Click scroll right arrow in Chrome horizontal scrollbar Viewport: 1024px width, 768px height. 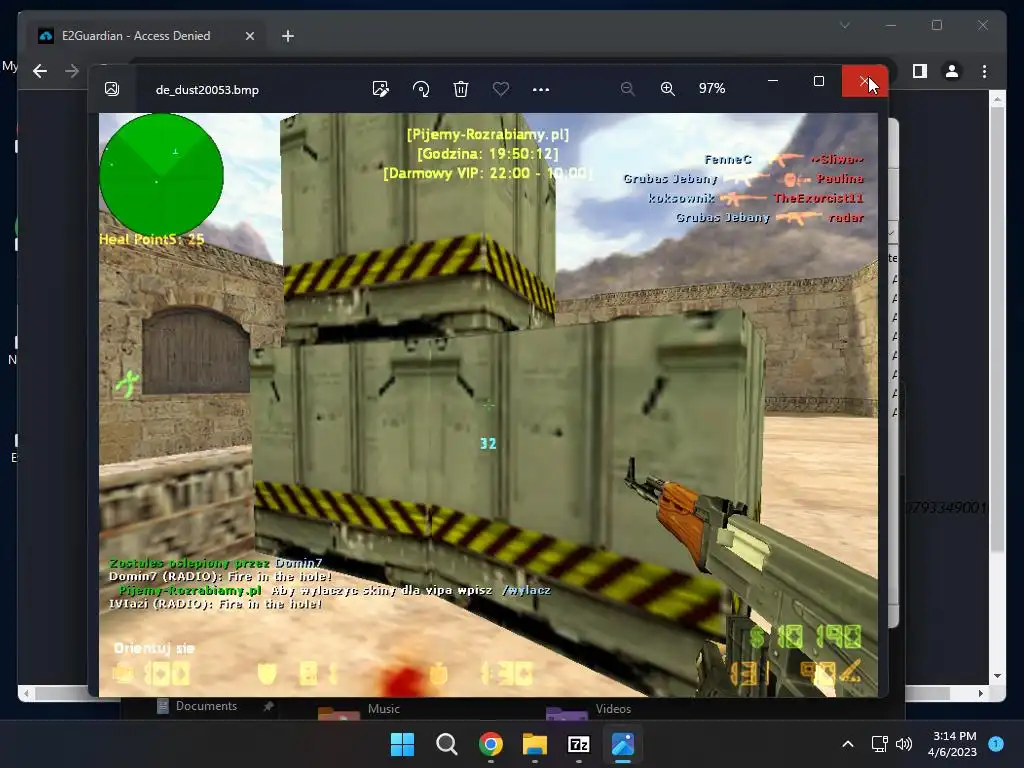pos(980,694)
